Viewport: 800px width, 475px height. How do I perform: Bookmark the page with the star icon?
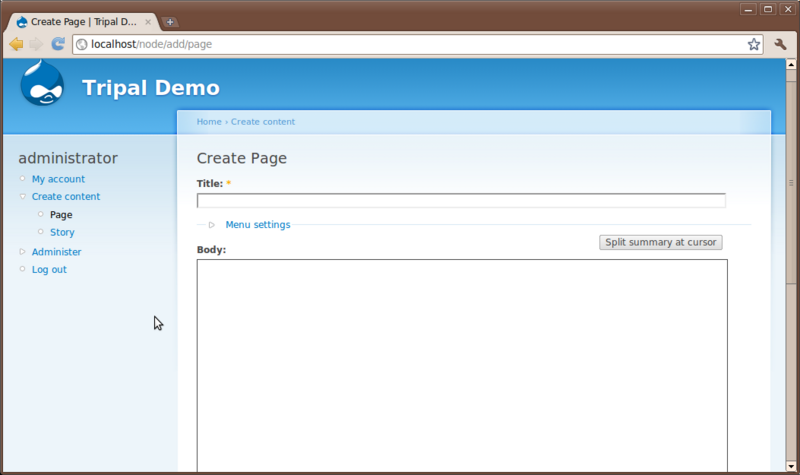pos(754,44)
